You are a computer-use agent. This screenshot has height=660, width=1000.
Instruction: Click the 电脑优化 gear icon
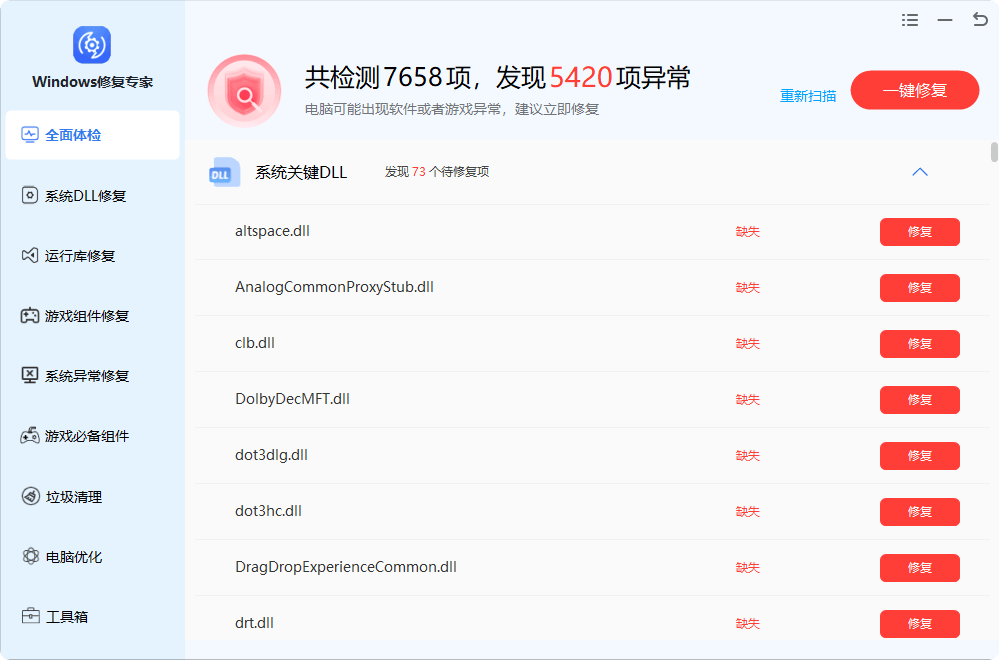[x=30, y=557]
